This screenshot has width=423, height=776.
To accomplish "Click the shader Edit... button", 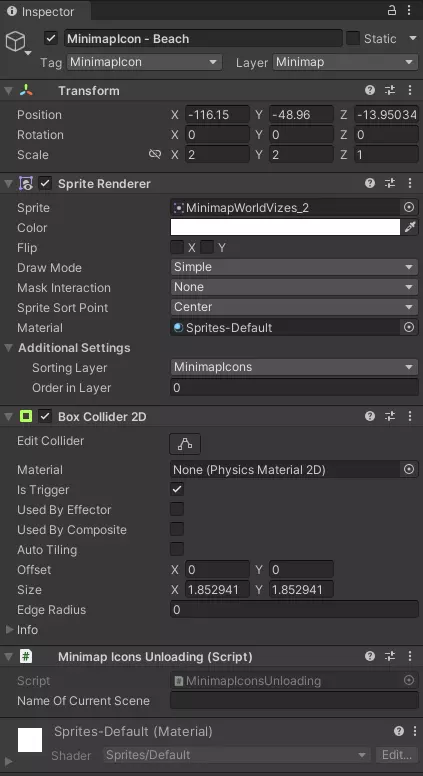I will coord(397,755).
